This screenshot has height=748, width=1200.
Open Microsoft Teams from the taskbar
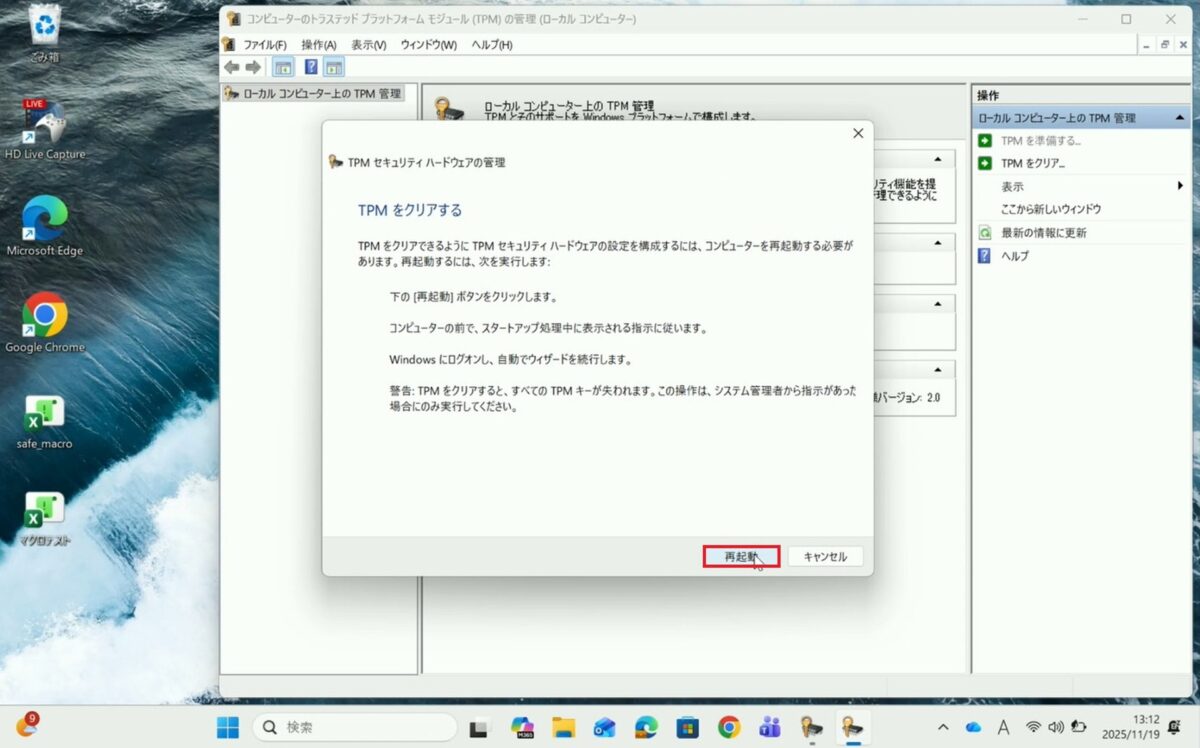pos(769,728)
